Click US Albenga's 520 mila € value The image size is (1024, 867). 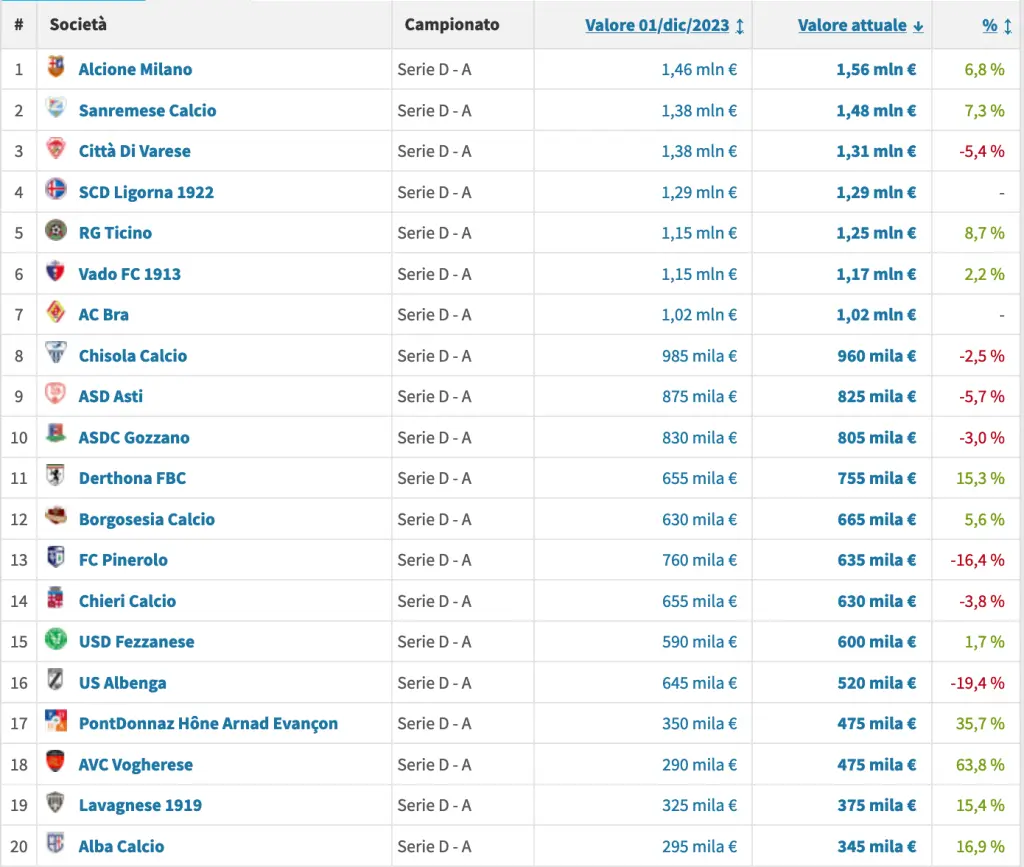(x=876, y=683)
